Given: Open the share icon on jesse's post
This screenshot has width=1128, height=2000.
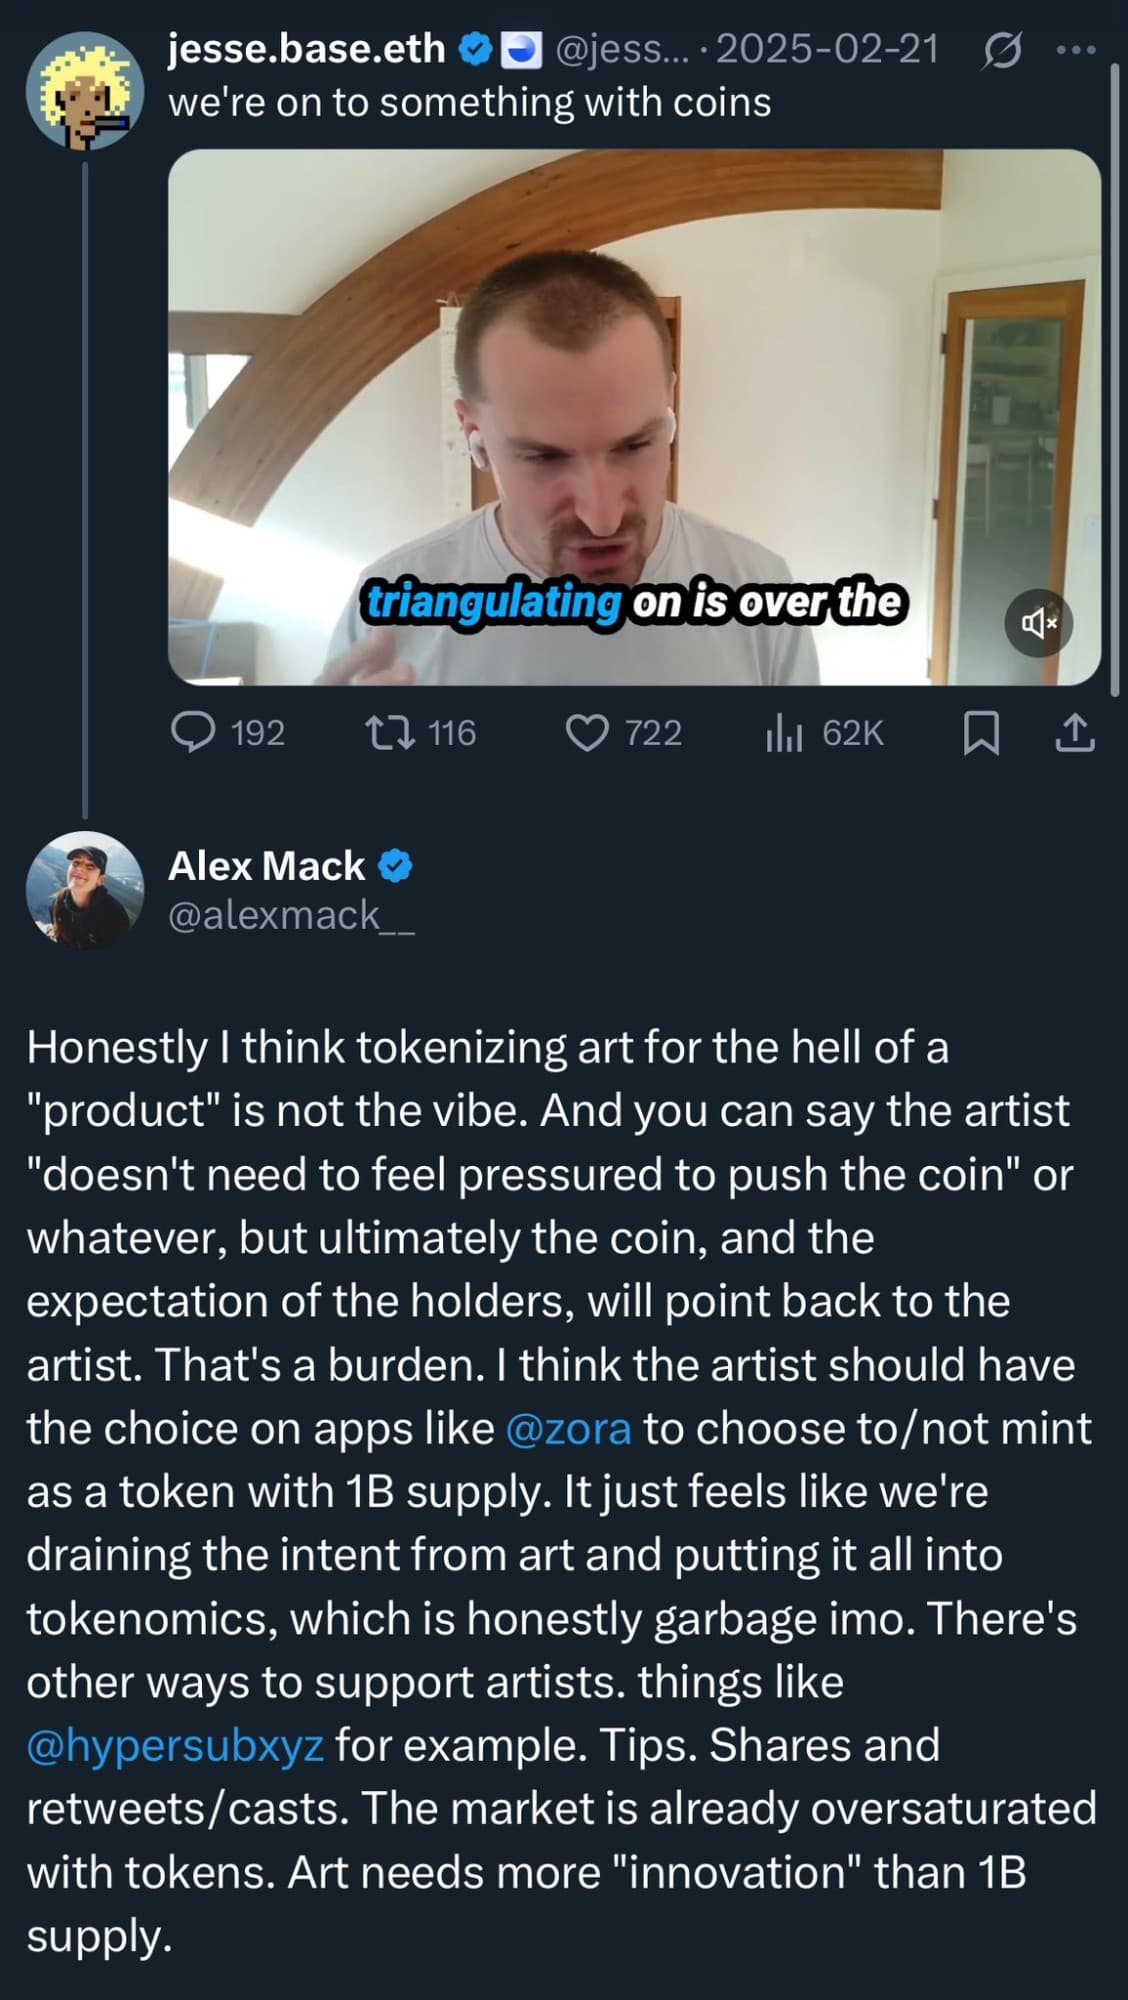Looking at the screenshot, I should click(1074, 734).
